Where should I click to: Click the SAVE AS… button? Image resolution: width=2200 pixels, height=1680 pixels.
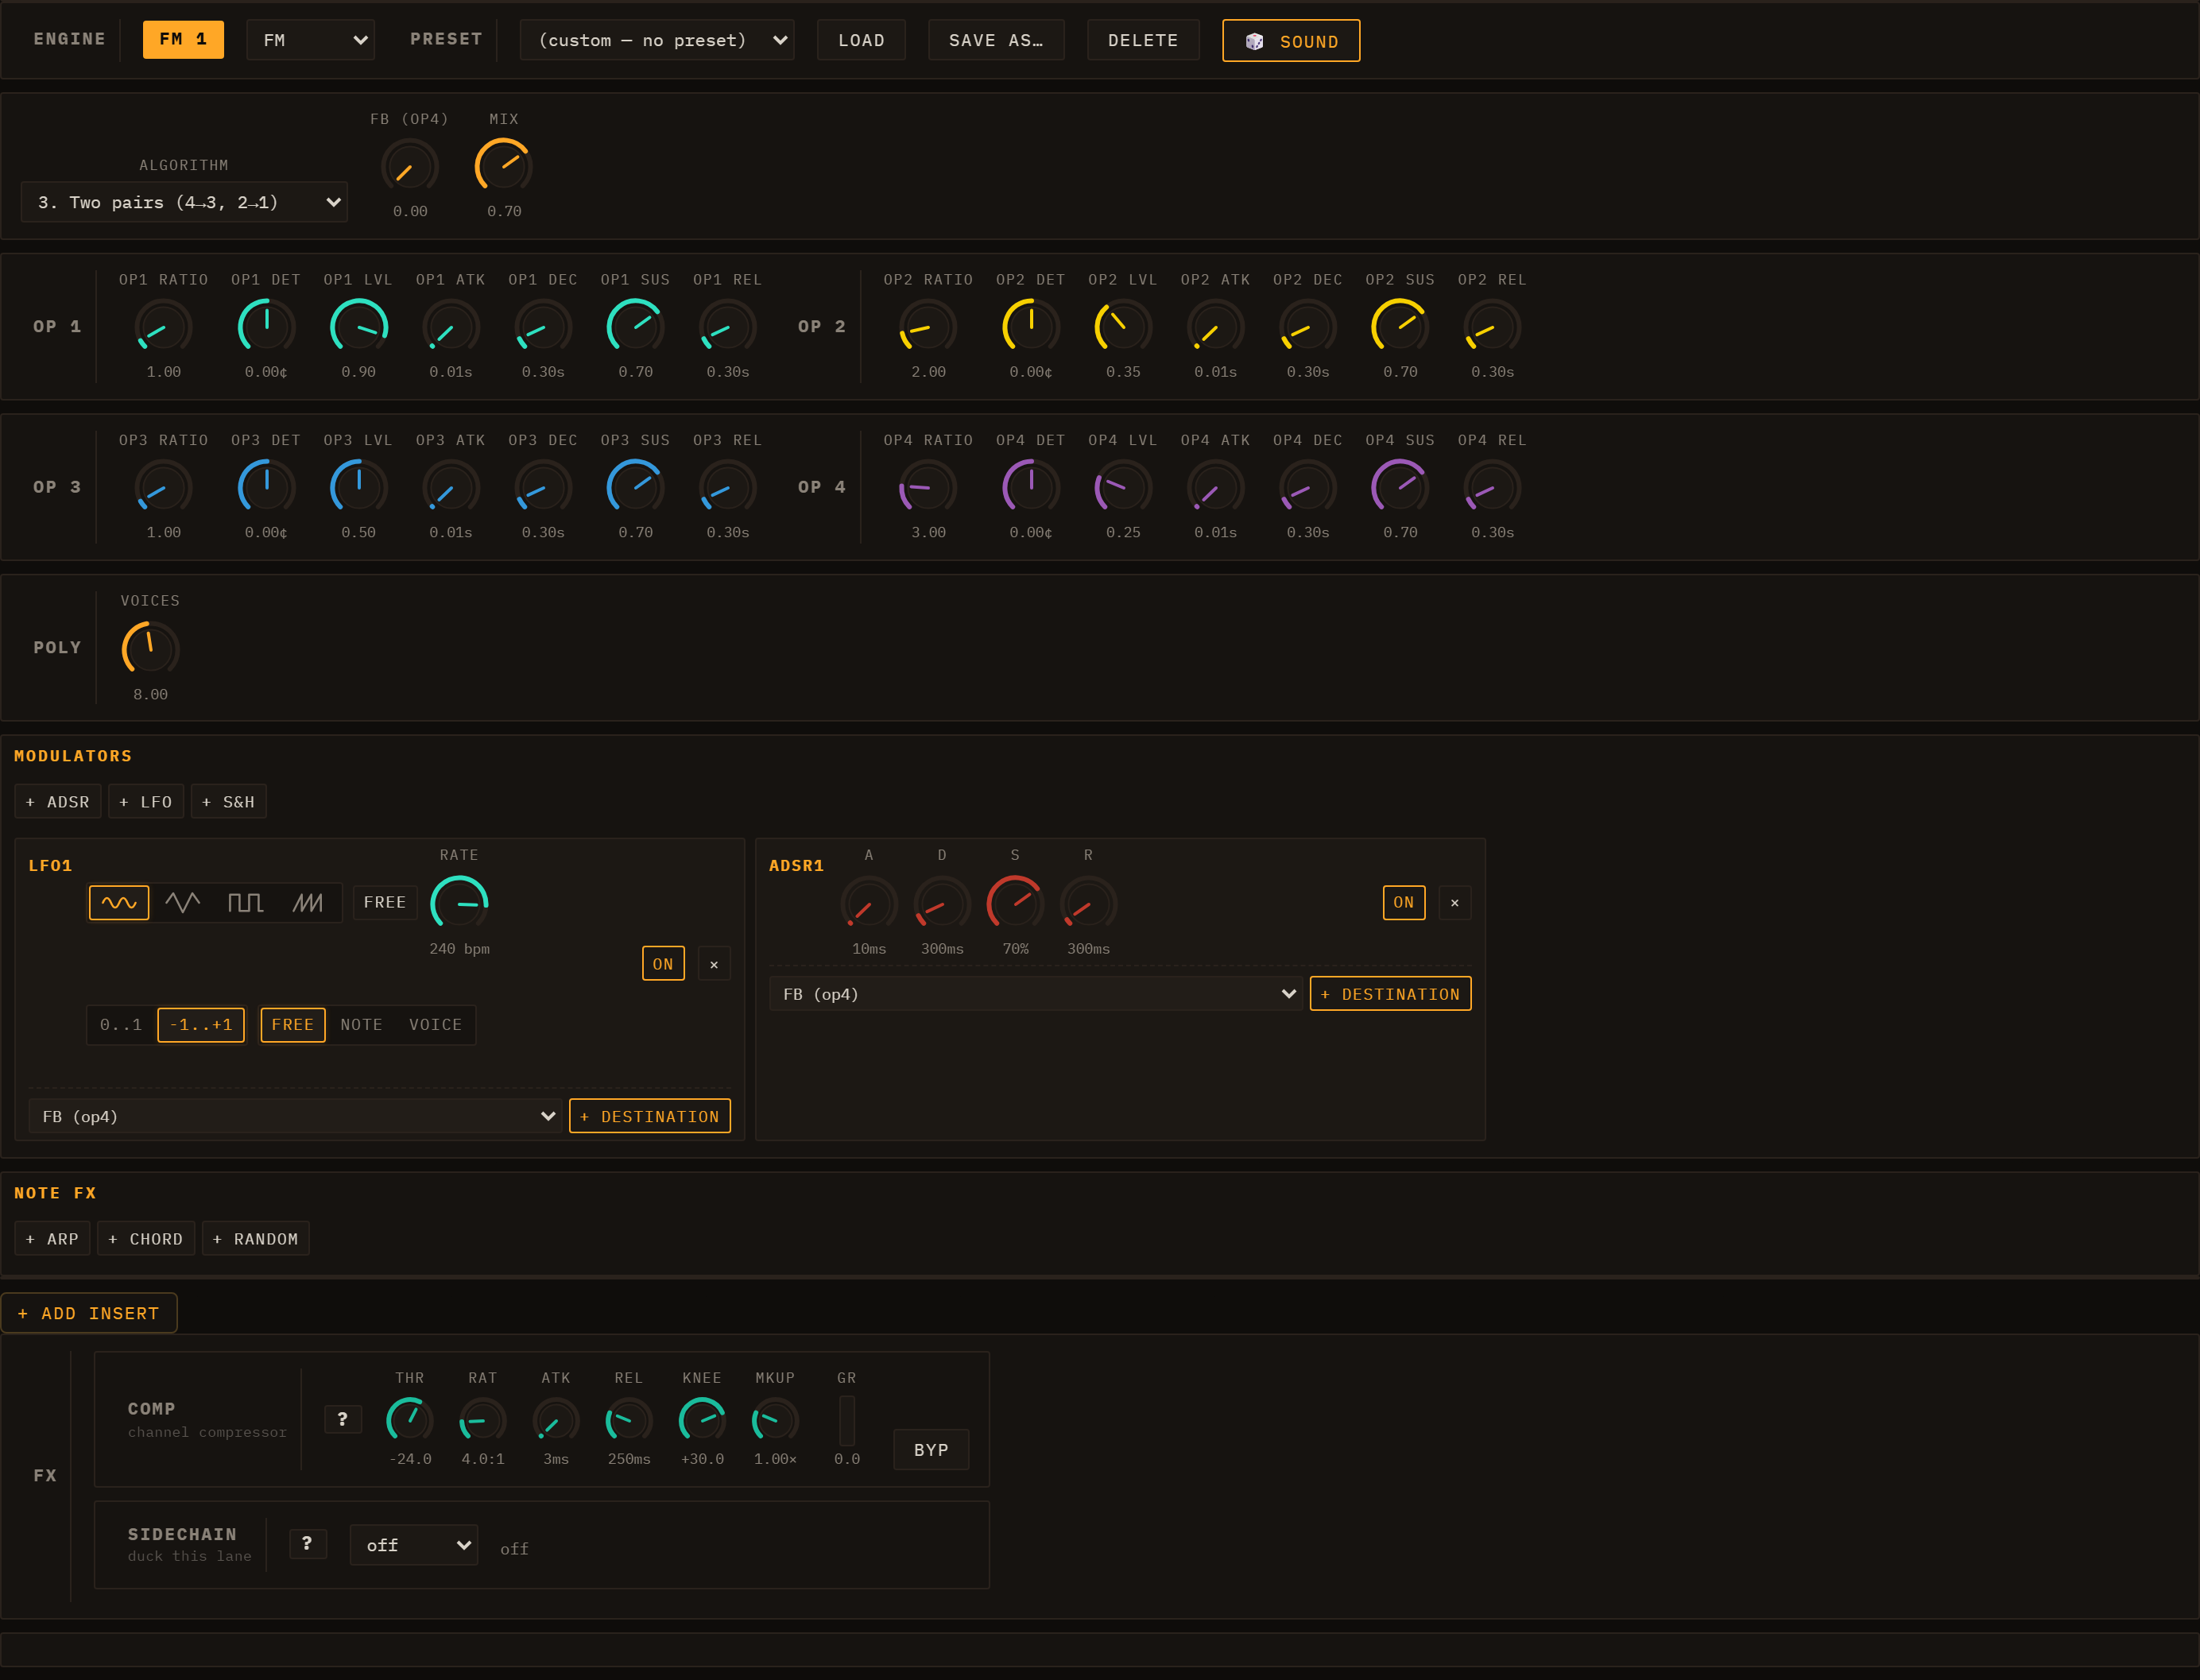point(996,40)
